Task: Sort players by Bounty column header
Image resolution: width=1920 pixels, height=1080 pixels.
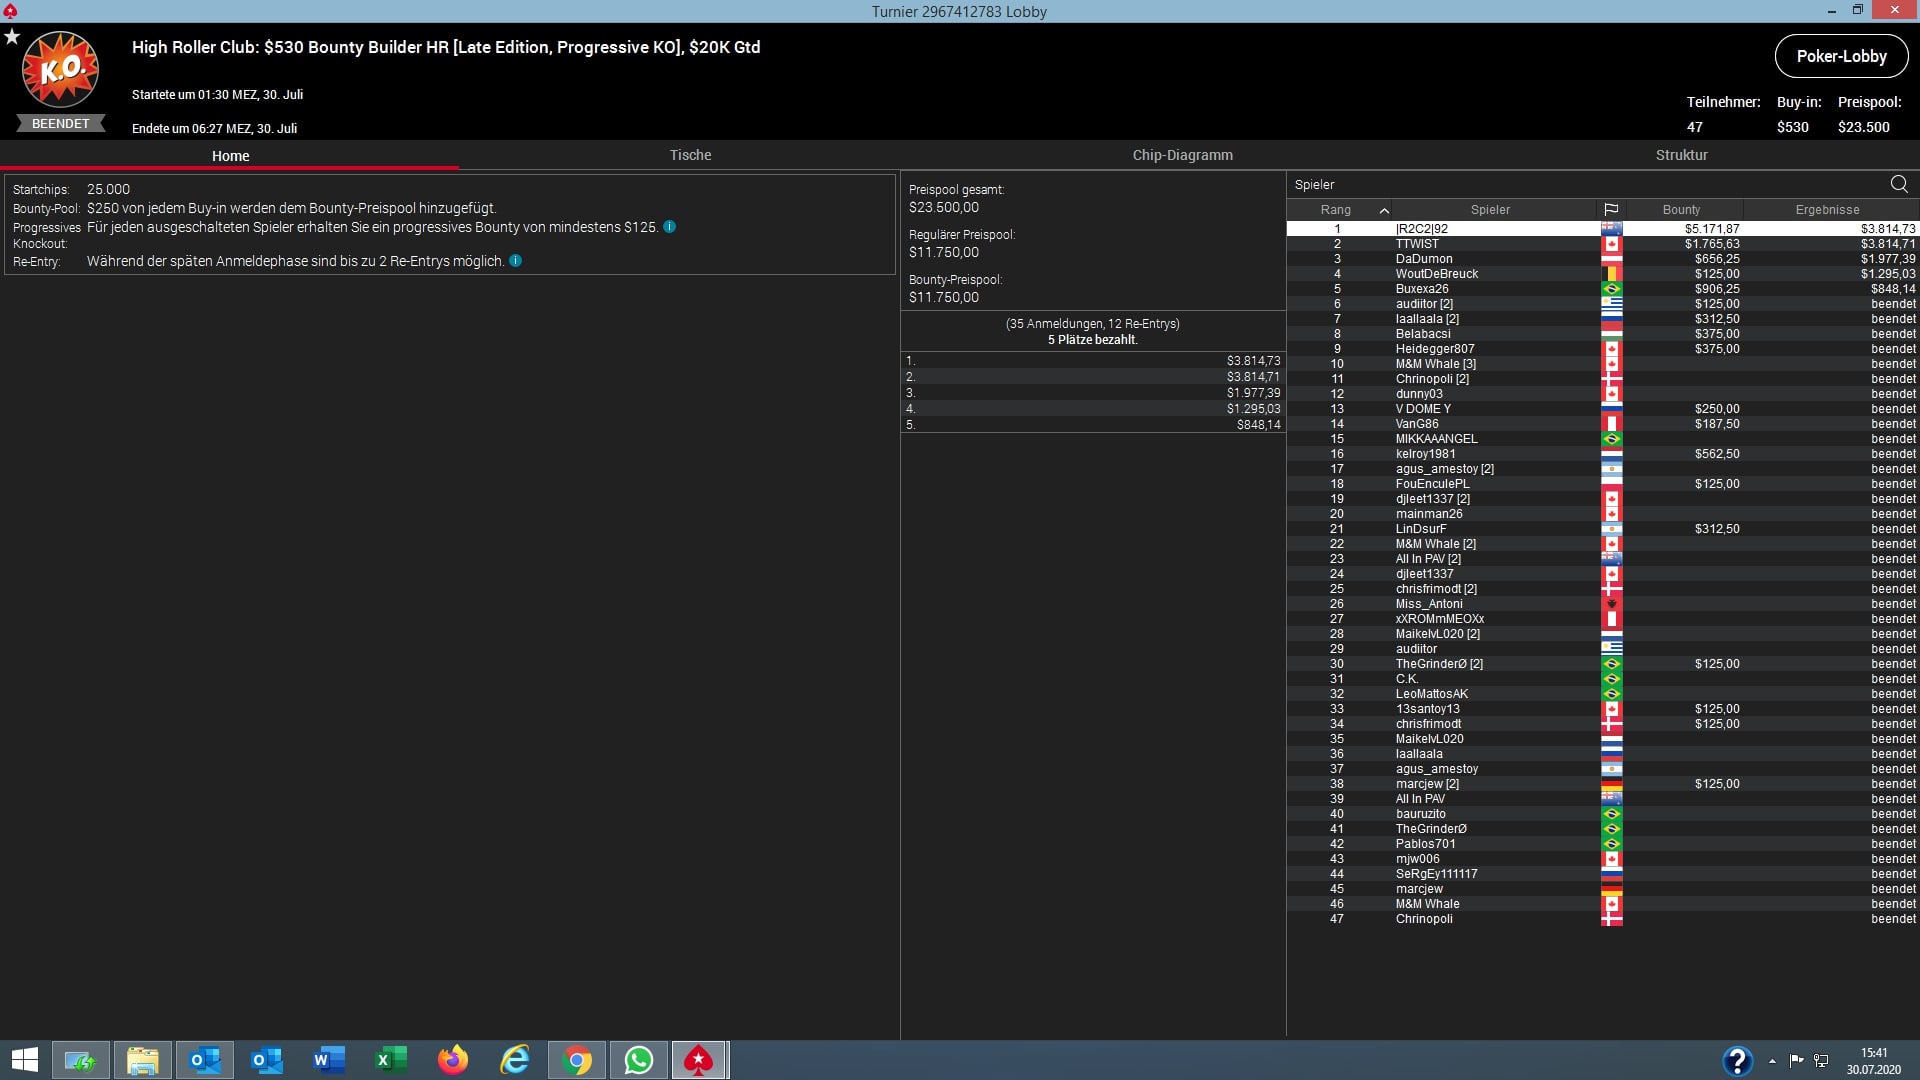Action: [1681, 210]
